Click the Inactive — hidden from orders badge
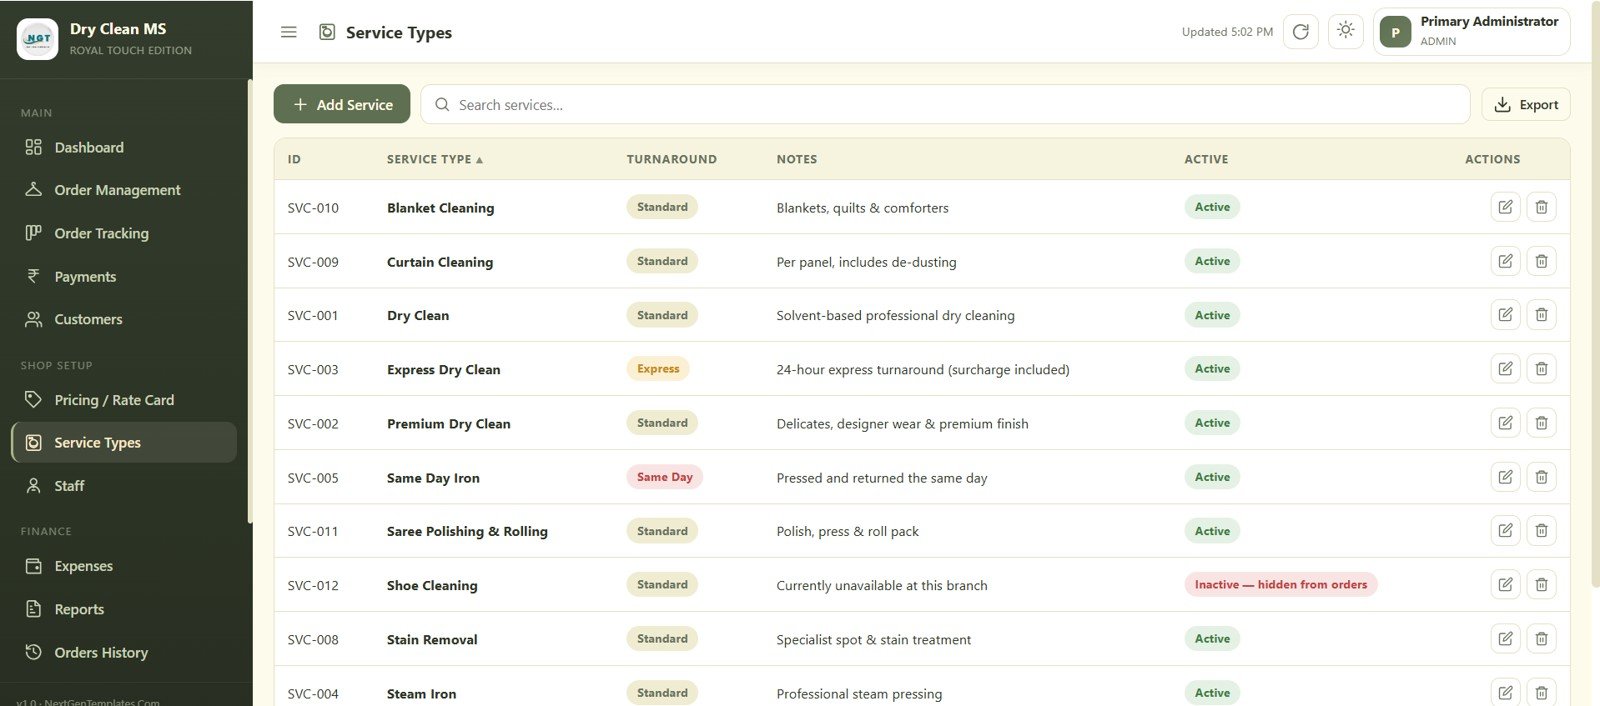Screen dimensions: 1600x706 tap(1281, 585)
